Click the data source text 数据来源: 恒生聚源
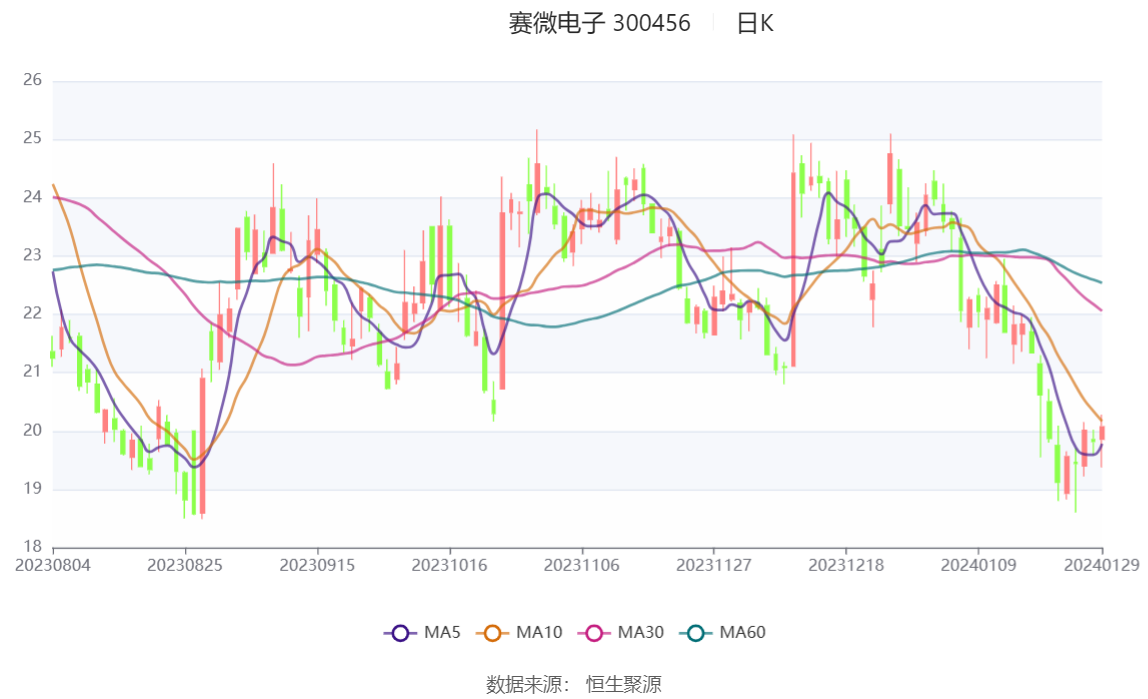 pos(574,685)
